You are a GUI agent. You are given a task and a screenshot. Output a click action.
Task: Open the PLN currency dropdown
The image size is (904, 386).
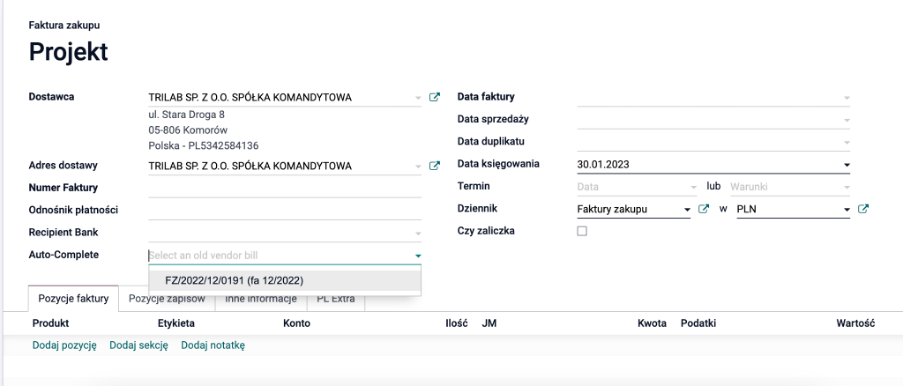pos(846,210)
